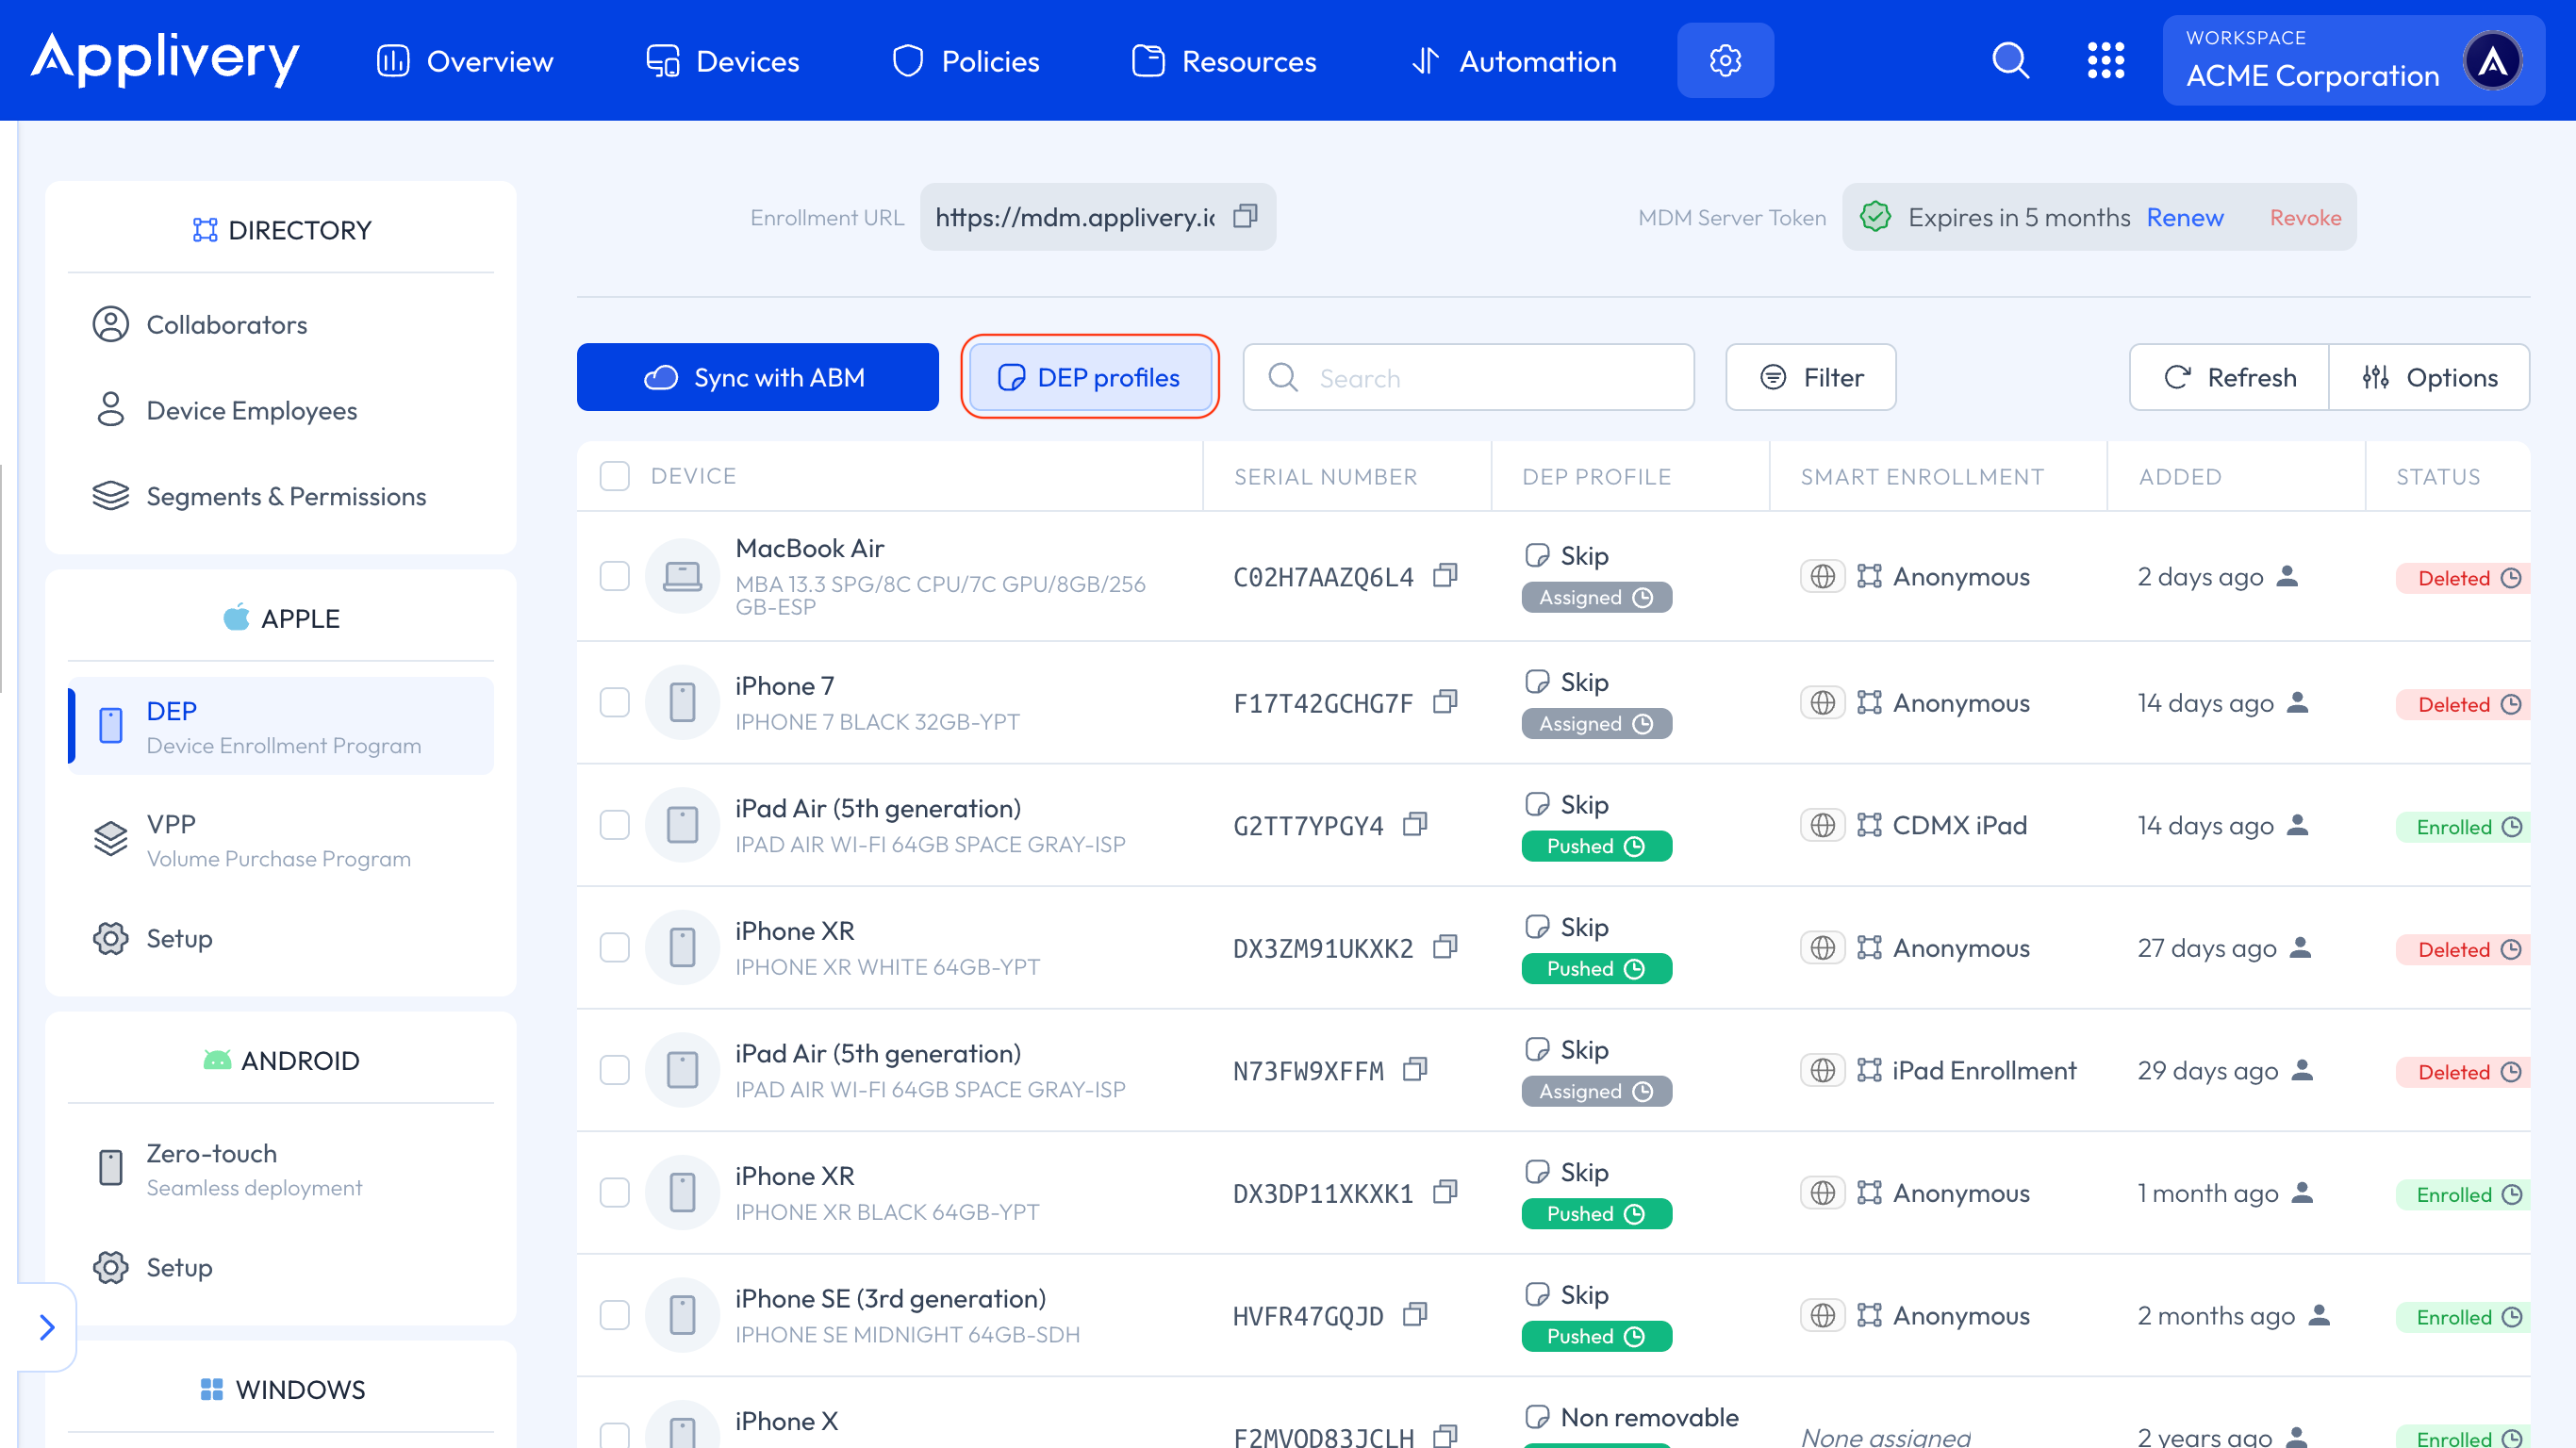Click clock icon on iPhone 7 Deleted status

point(2511,704)
